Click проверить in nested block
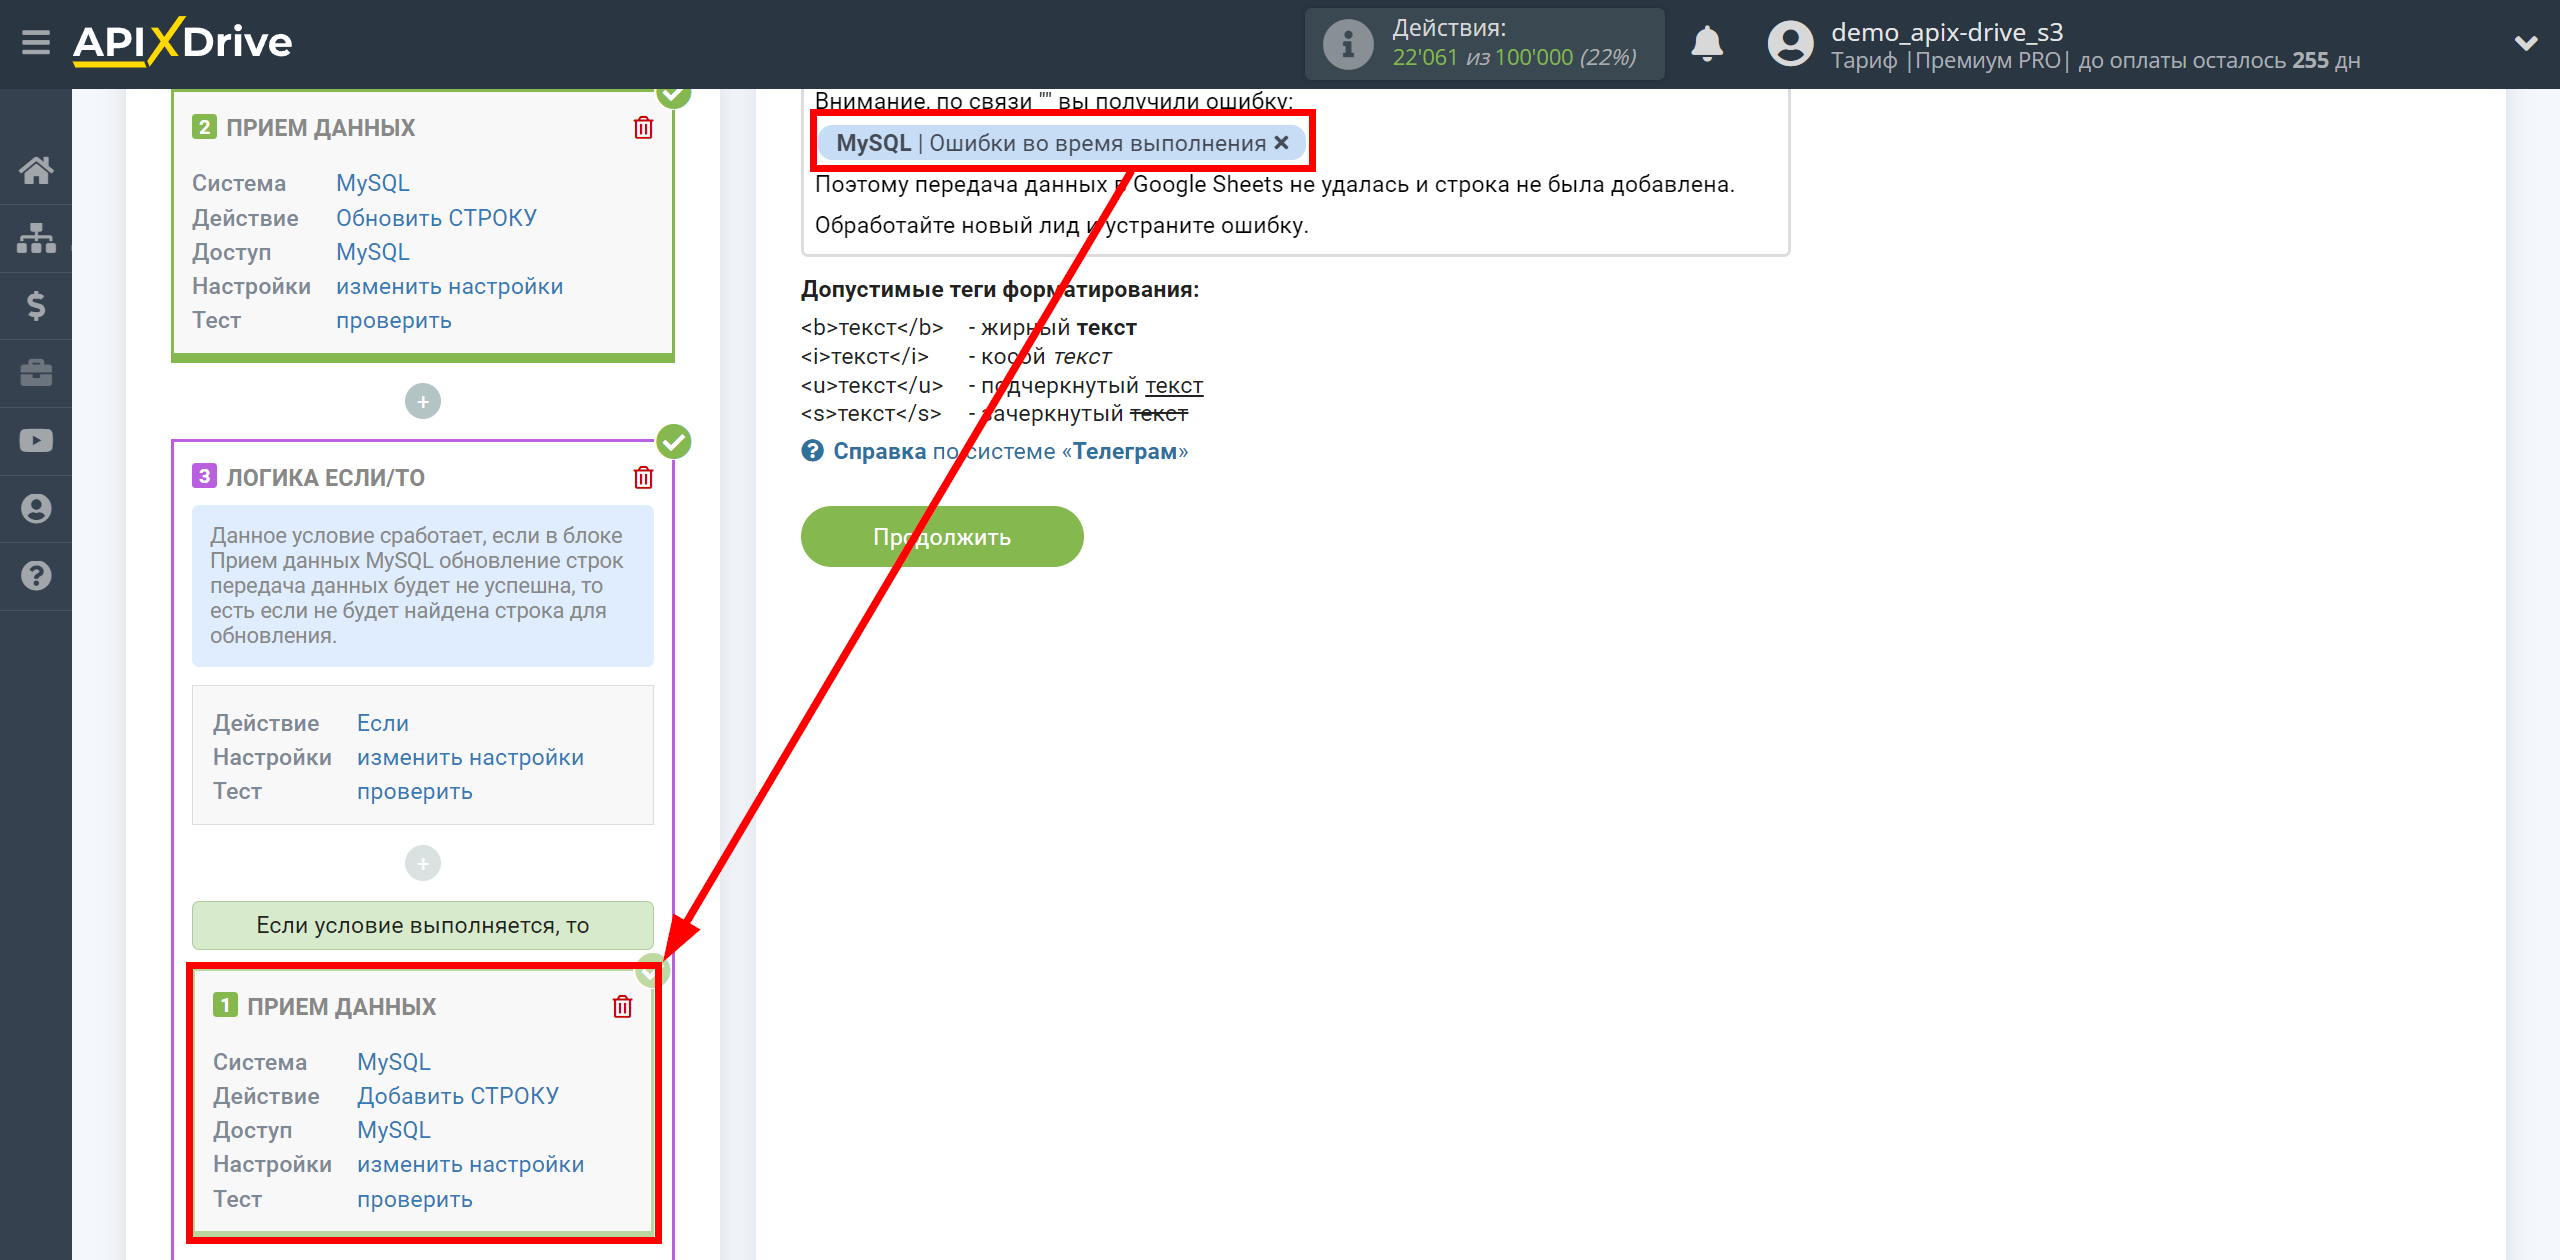Screen dimensions: 2560x1260 pyautogui.click(x=415, y=1200)
